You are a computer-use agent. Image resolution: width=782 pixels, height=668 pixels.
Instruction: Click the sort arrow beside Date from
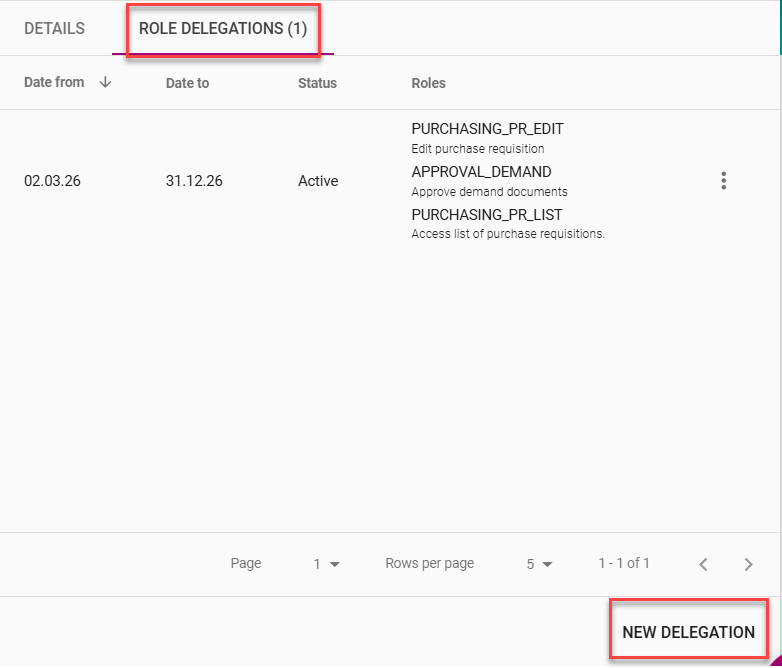[105, 83]
